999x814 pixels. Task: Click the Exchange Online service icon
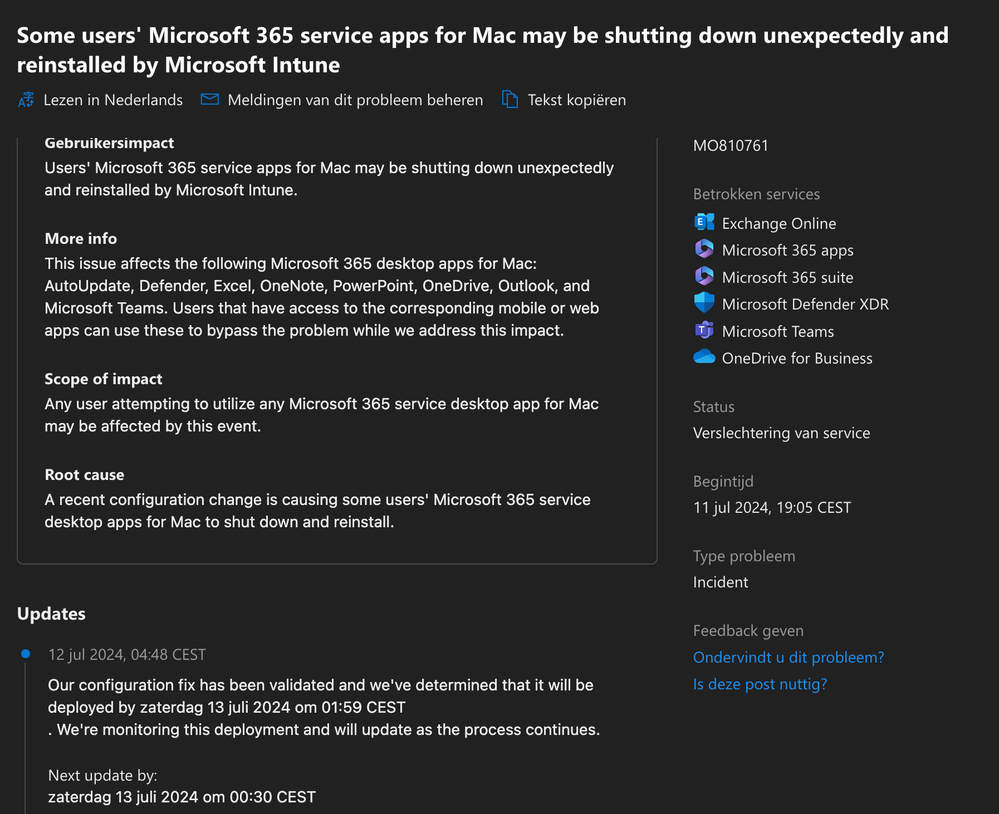point(704,222)
